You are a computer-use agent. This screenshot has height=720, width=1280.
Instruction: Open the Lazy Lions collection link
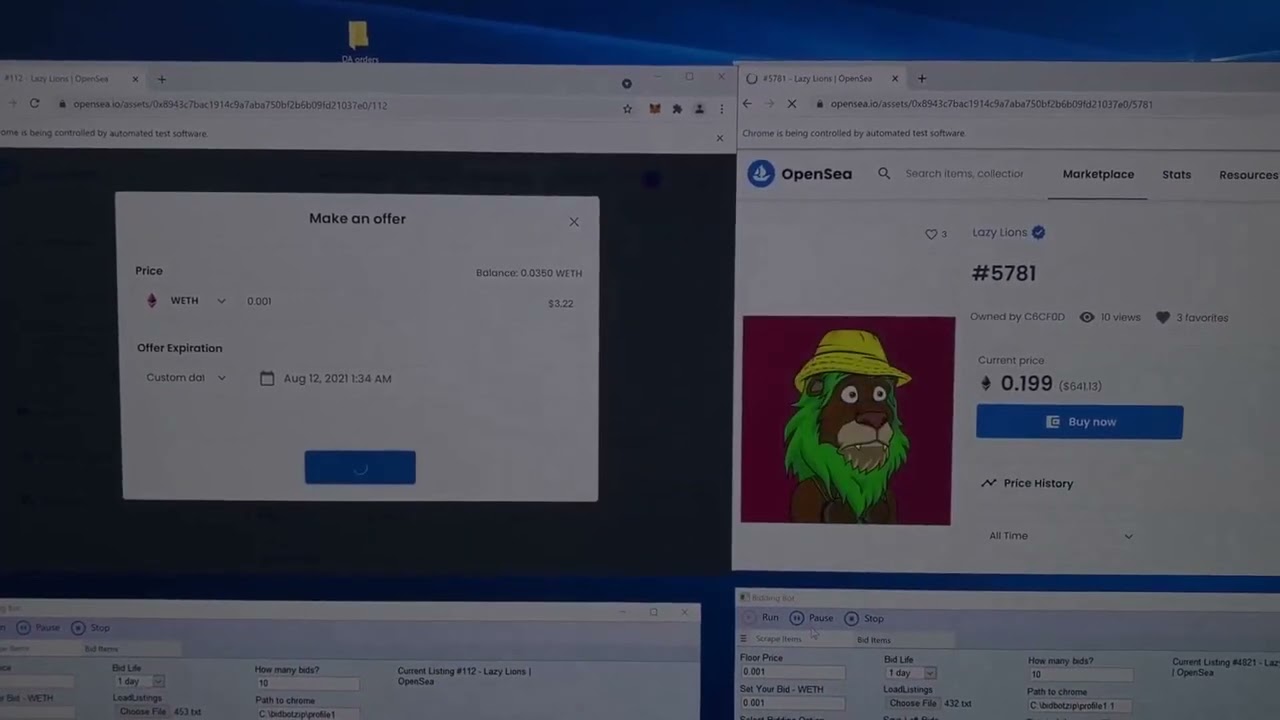point(999,232)
